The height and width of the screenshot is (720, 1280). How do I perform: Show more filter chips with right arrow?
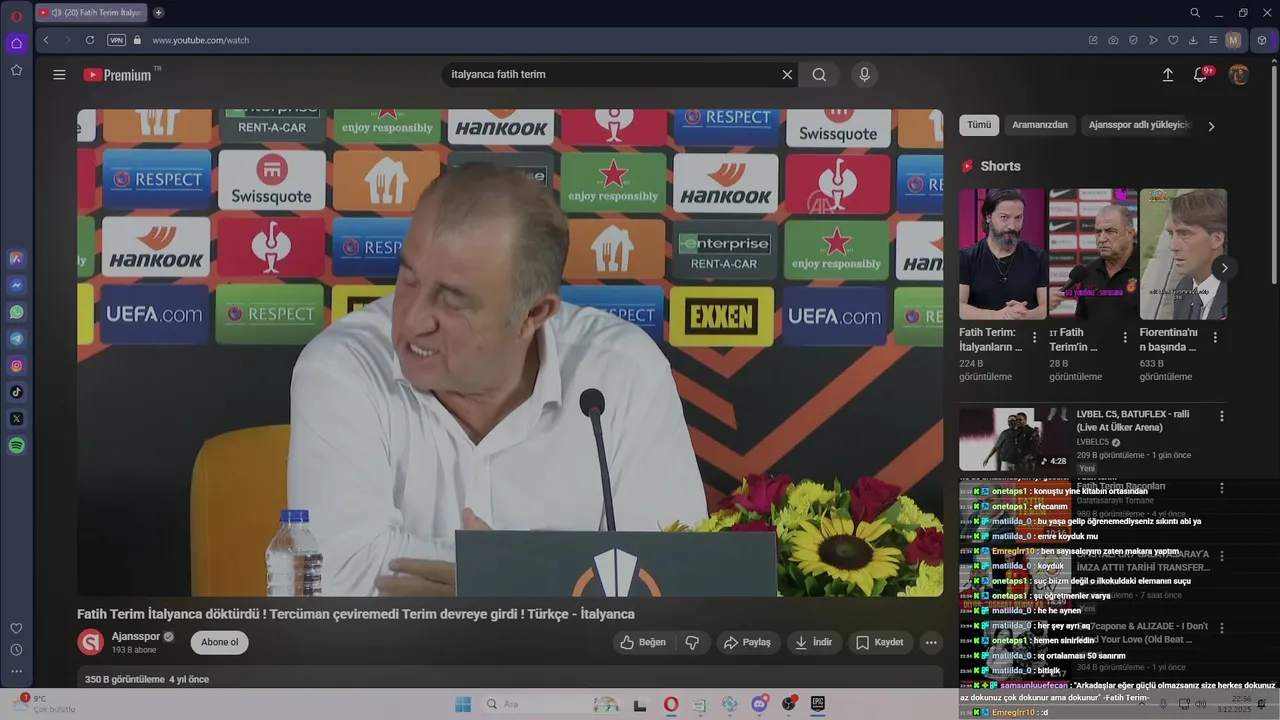[x=1211, y=126]
